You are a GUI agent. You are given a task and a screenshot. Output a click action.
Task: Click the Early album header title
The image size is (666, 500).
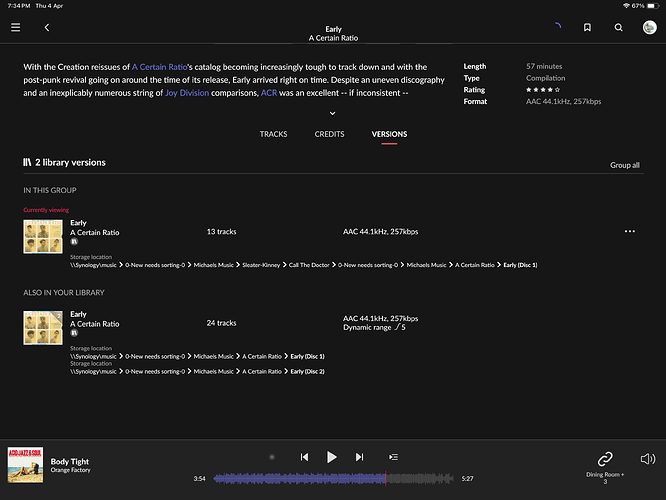pos(333,29)
